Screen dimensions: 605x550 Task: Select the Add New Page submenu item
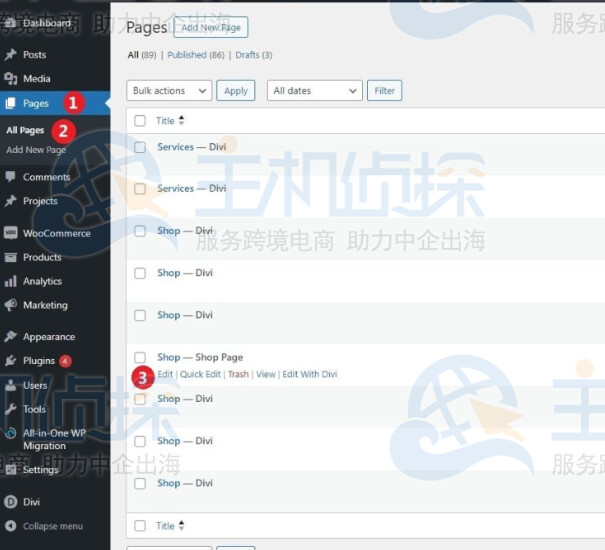(x=36, y=150)
